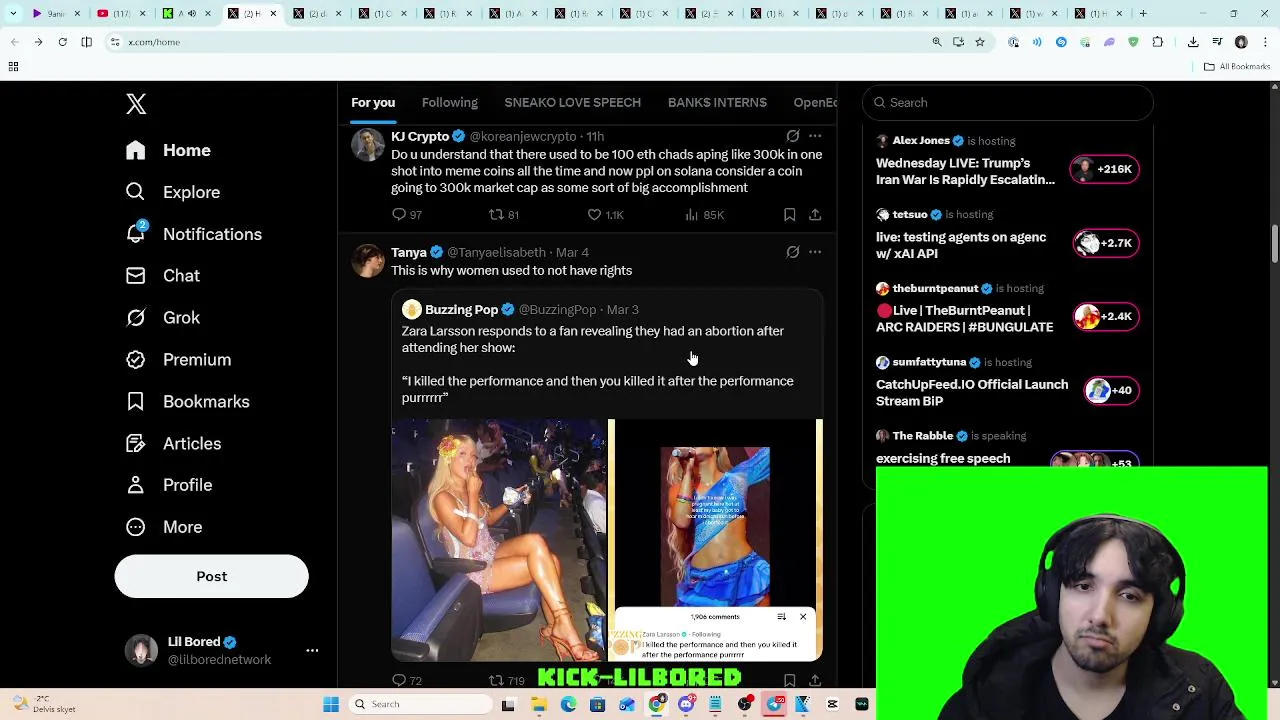Reload the browser page
This screenshot has height=720, width=1280.
(62, 42)
